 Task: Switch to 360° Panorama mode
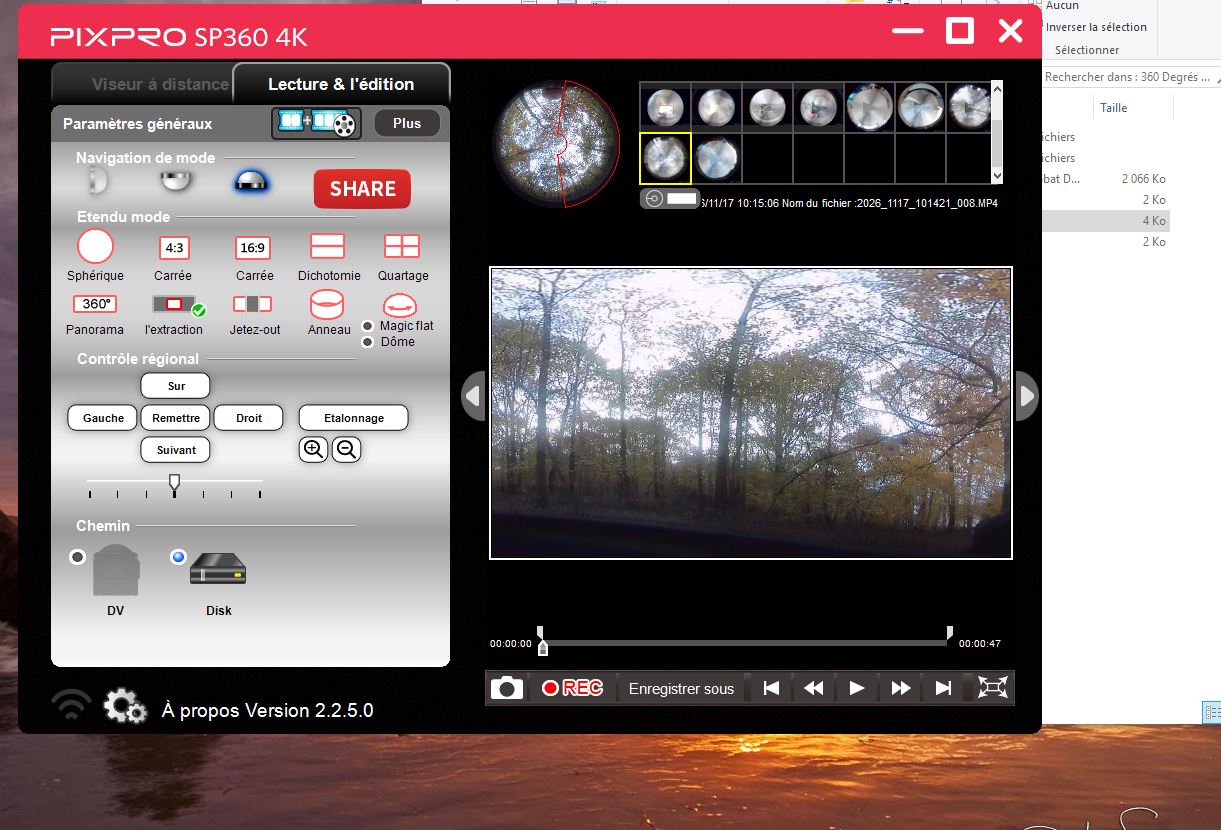(x=95, y=304)
